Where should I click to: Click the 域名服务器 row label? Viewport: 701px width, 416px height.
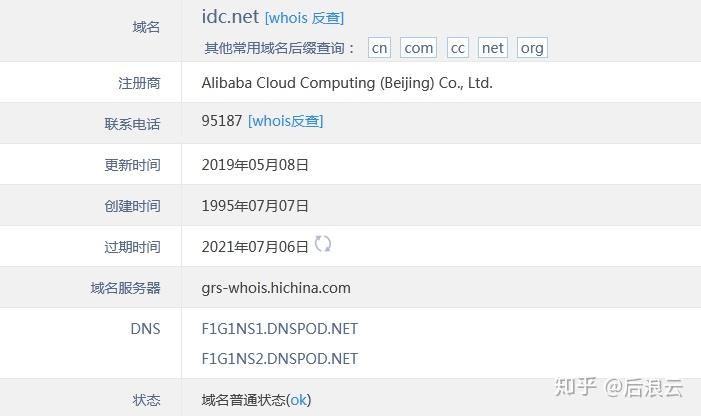125,288
